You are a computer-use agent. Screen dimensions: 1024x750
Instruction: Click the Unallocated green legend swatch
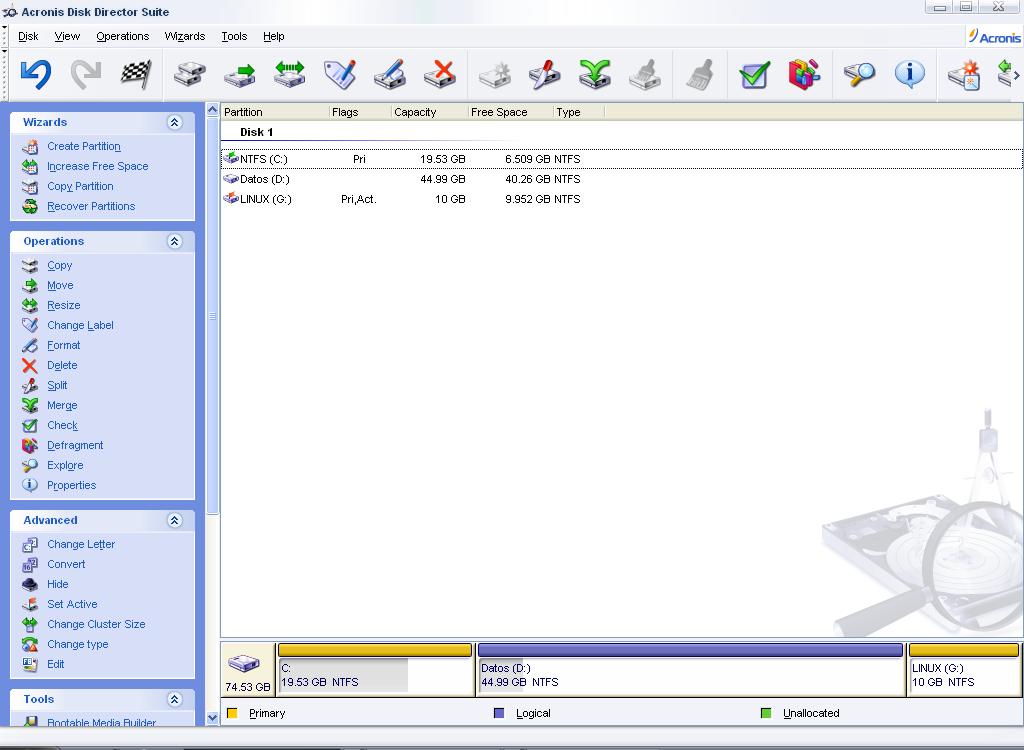tap(766, 713)
